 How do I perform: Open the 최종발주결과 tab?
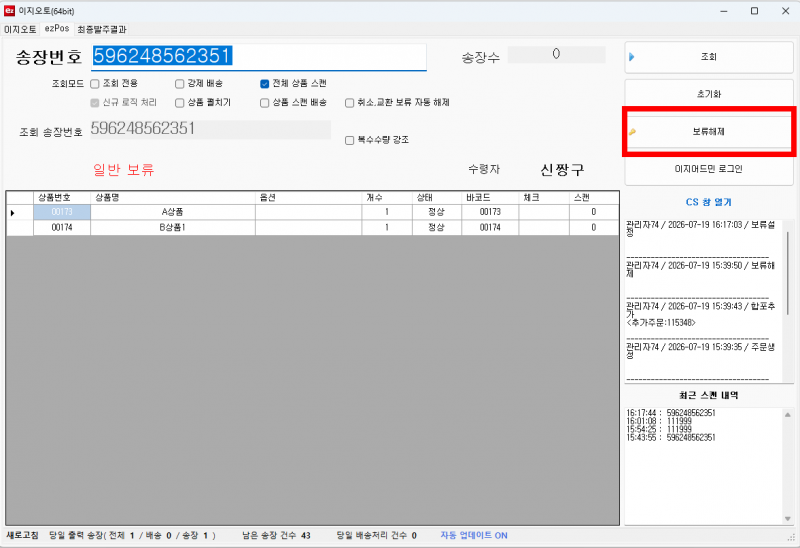point(102,29)
